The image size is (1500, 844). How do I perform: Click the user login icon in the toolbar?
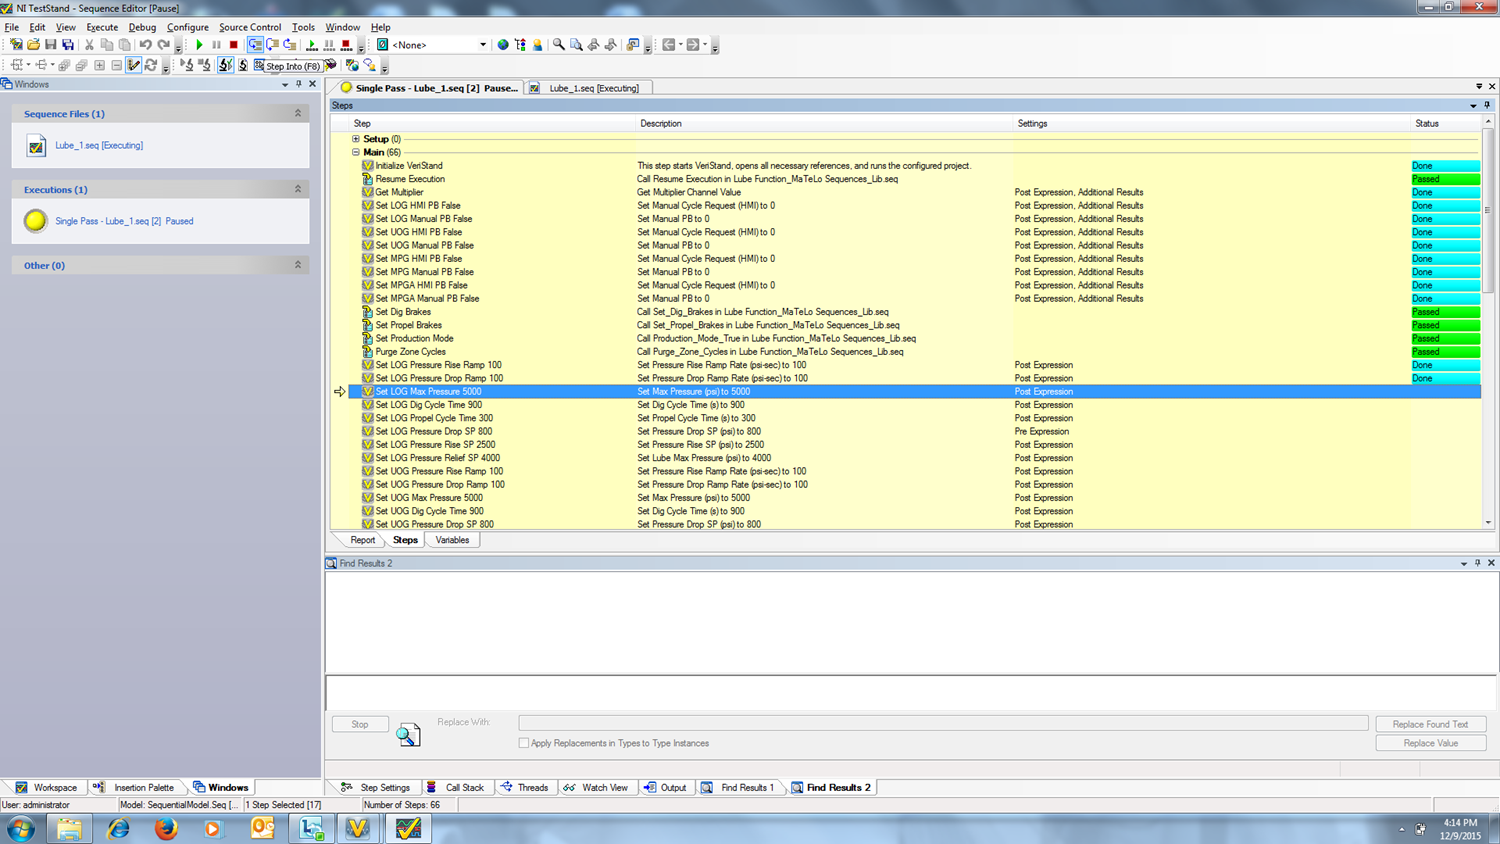(537, 45)
